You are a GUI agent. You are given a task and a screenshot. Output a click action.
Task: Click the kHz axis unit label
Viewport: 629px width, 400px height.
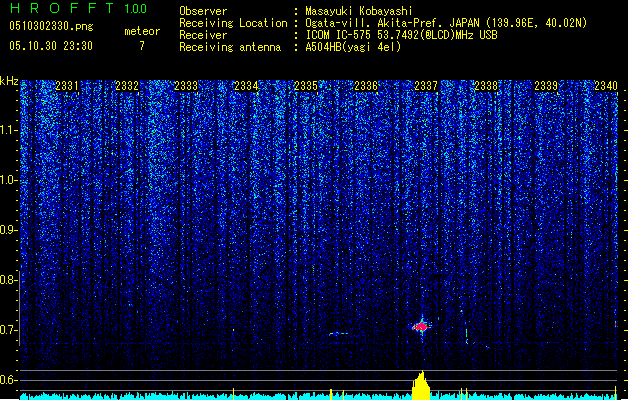tap(9, 81)
